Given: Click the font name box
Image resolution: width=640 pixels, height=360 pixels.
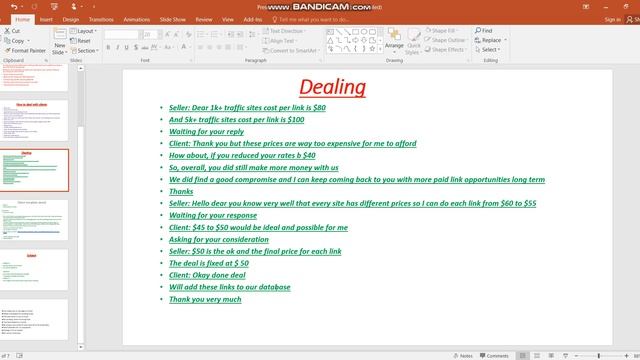Looking at the screenshot, I should [121, 35].
